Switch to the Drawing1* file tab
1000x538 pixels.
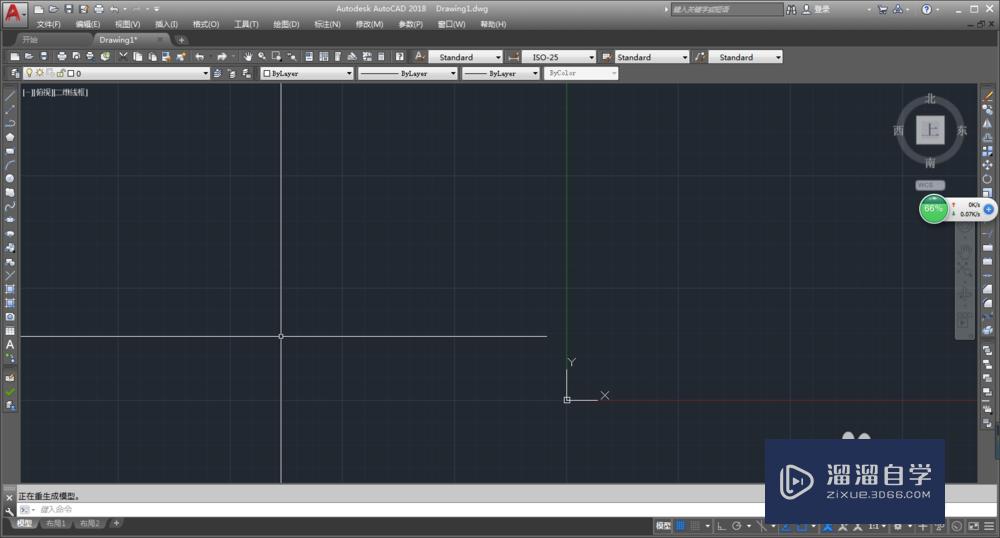click(x=118, y=40)
